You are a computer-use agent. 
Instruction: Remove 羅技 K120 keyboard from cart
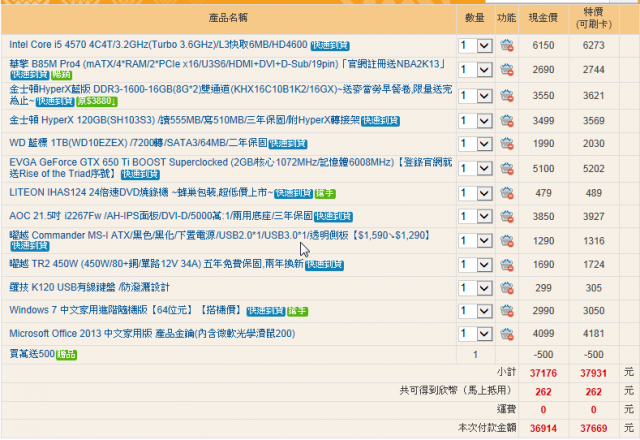pyautogui.click(x=507, y=288)
